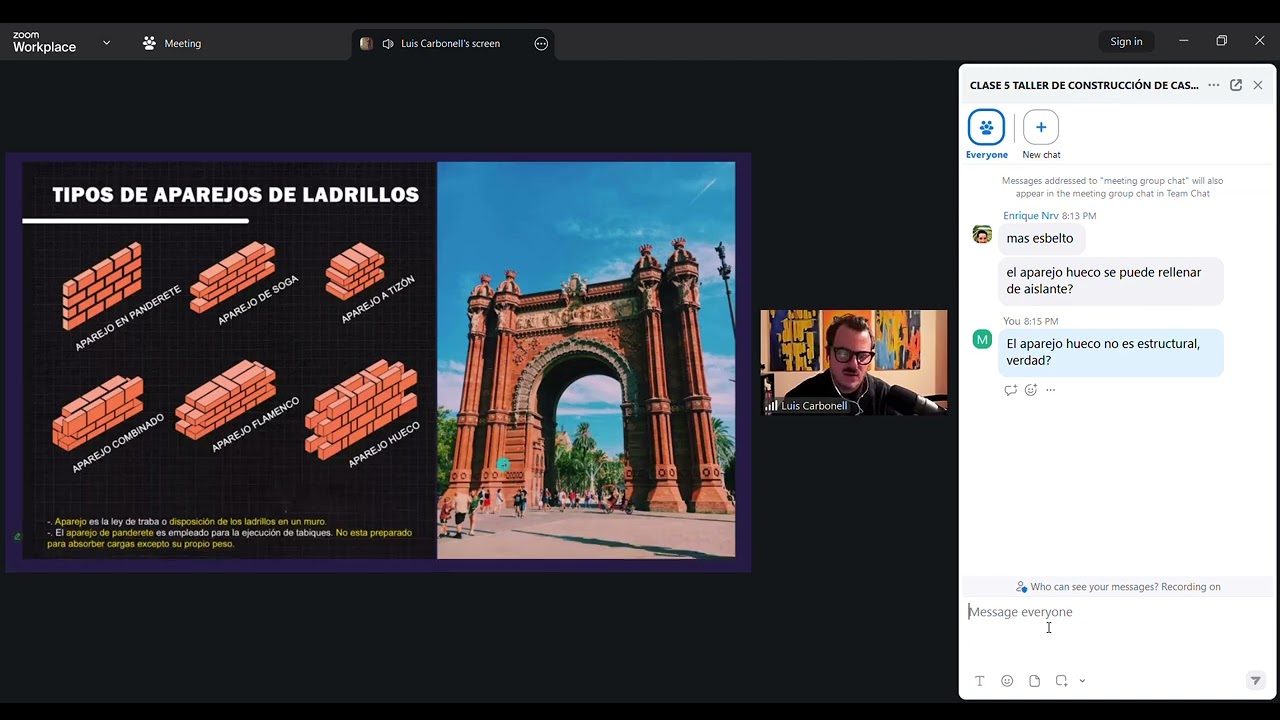Click the 'aparejo hueco se puede rellenar' message

click(1110, 280)
